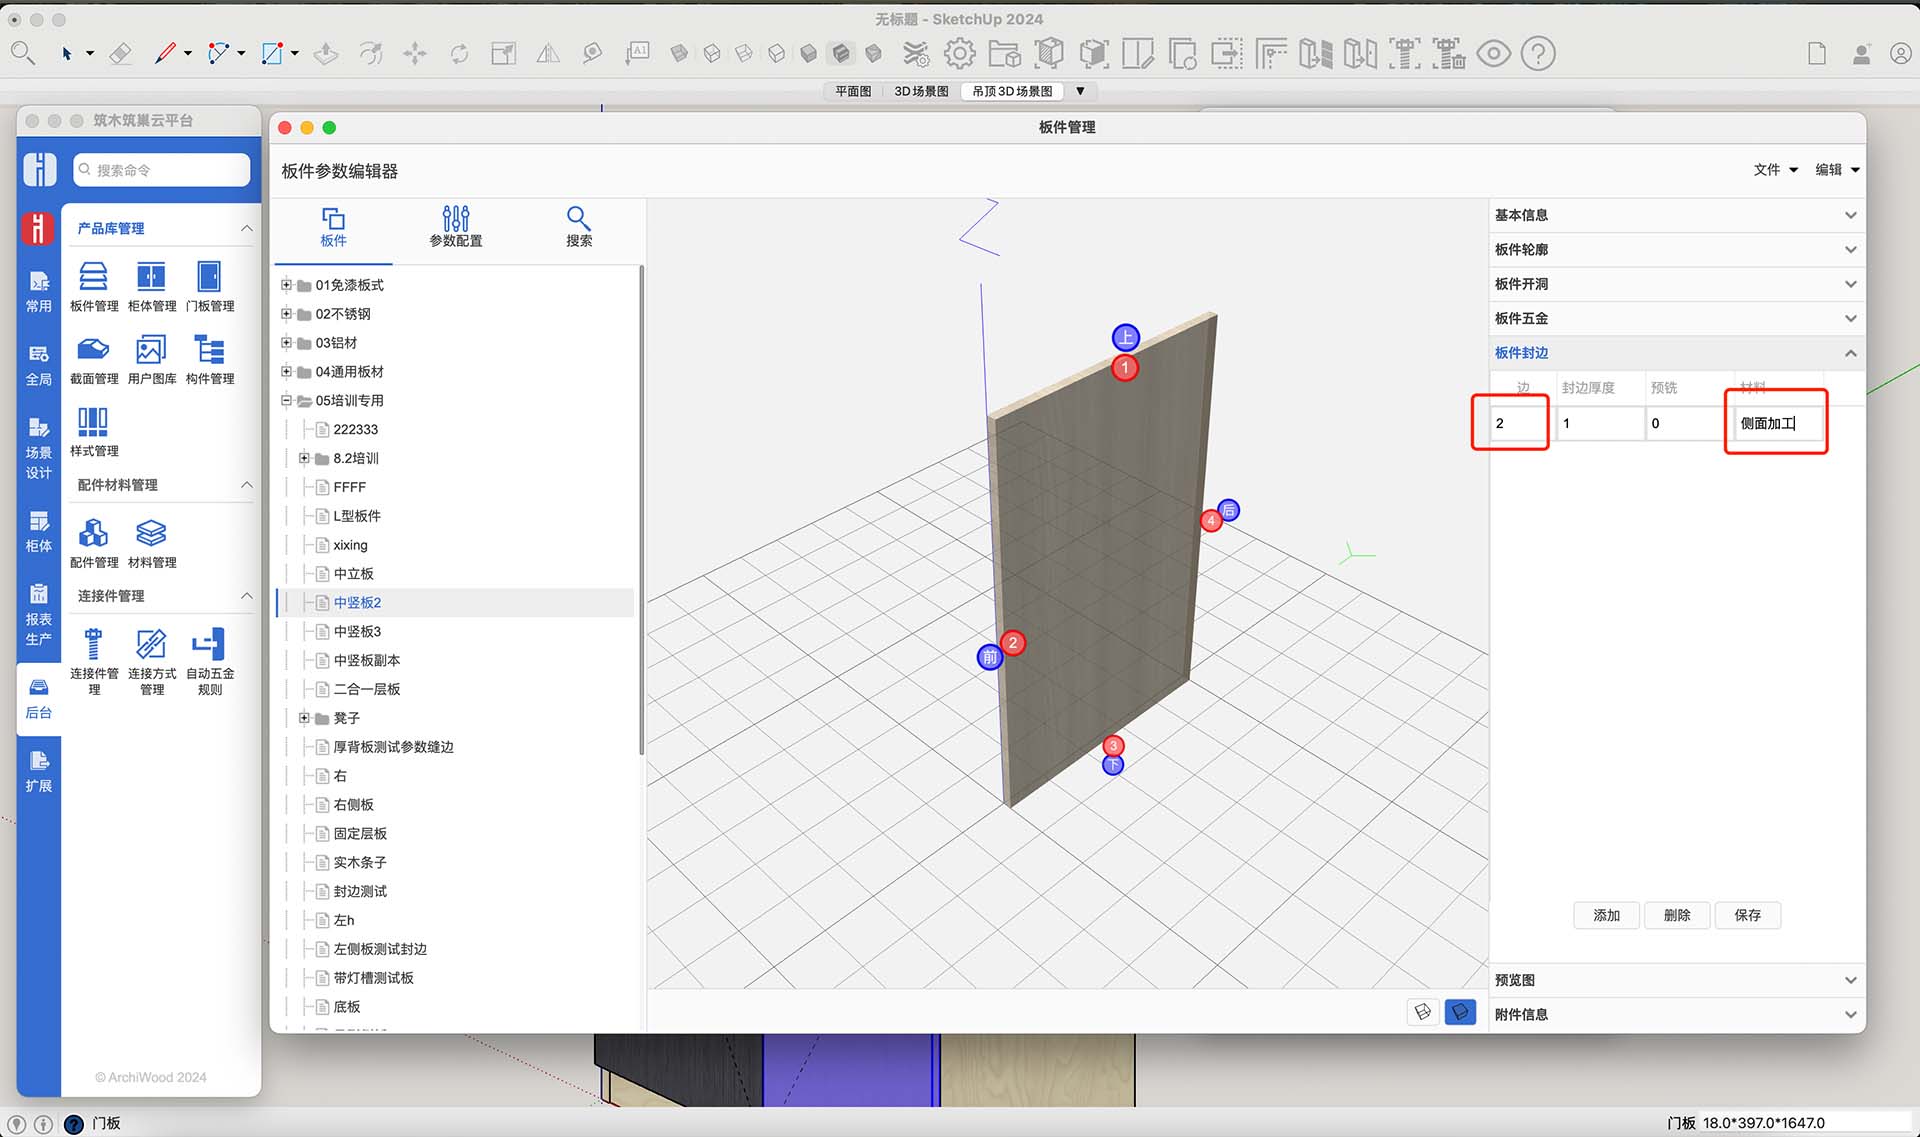The width and height of the screenshot is (1920, 1137).
Task: Click the 添加 button
Action: 1607,915
